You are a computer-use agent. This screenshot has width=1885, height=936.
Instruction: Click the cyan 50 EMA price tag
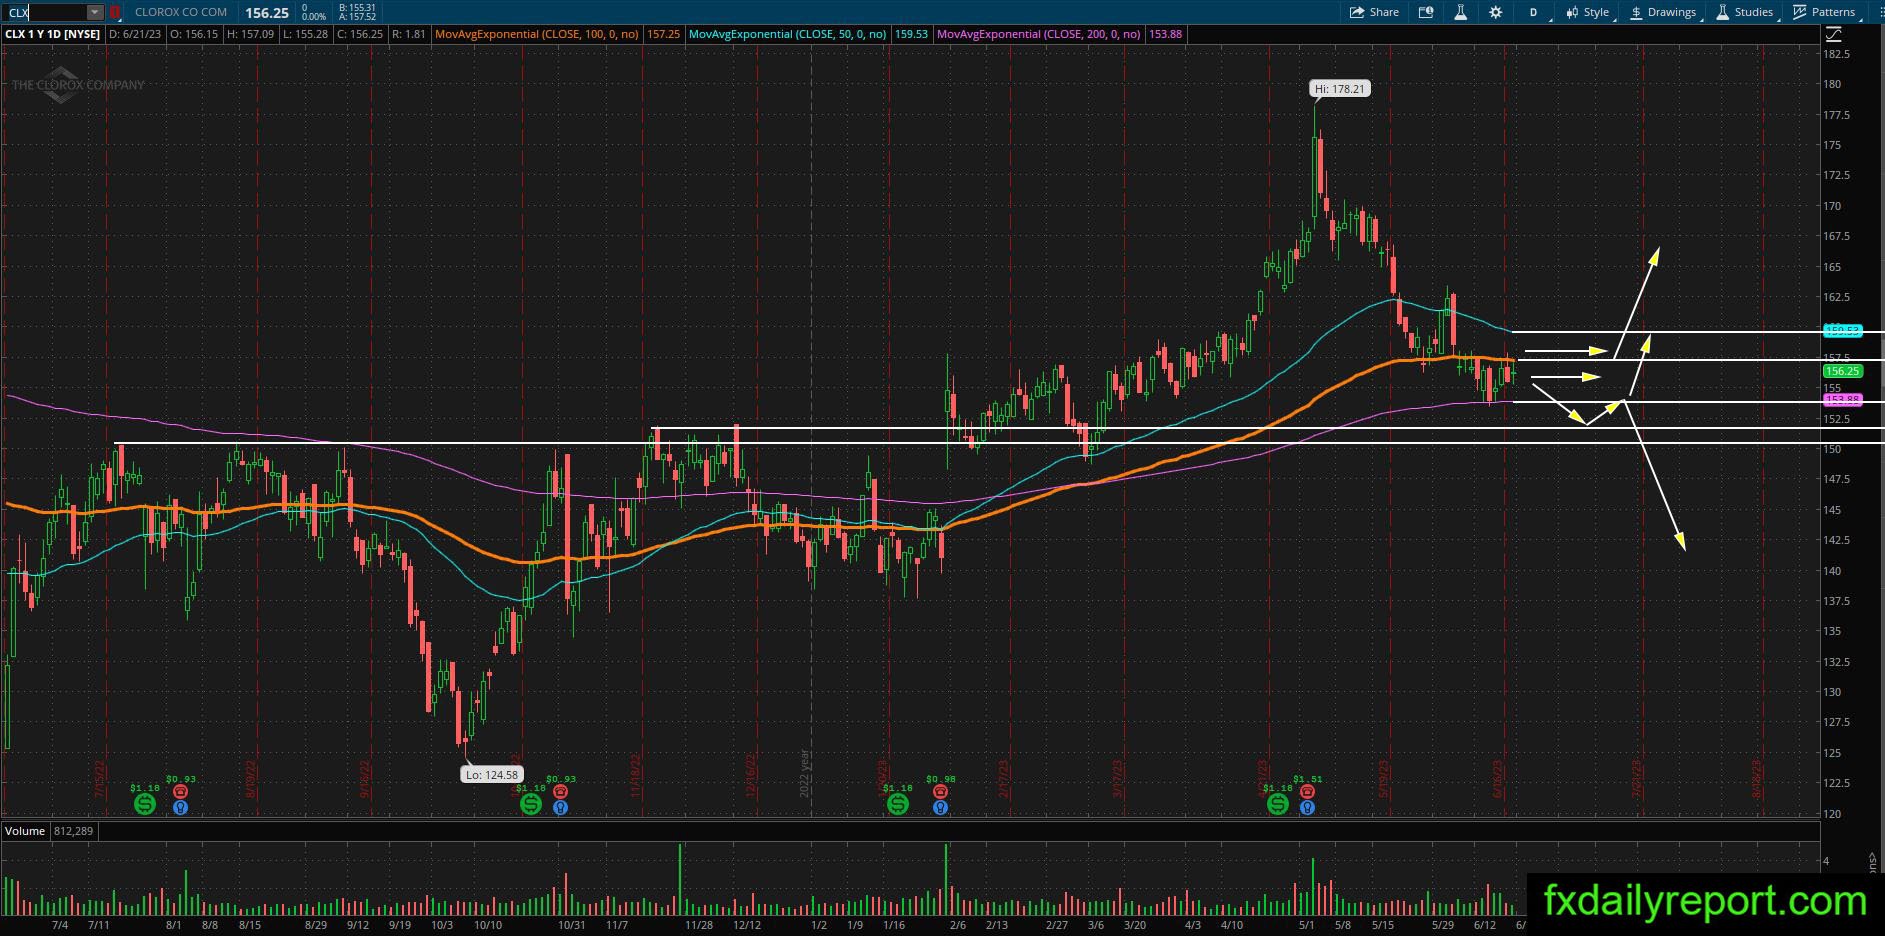[x=1842, y=331]
